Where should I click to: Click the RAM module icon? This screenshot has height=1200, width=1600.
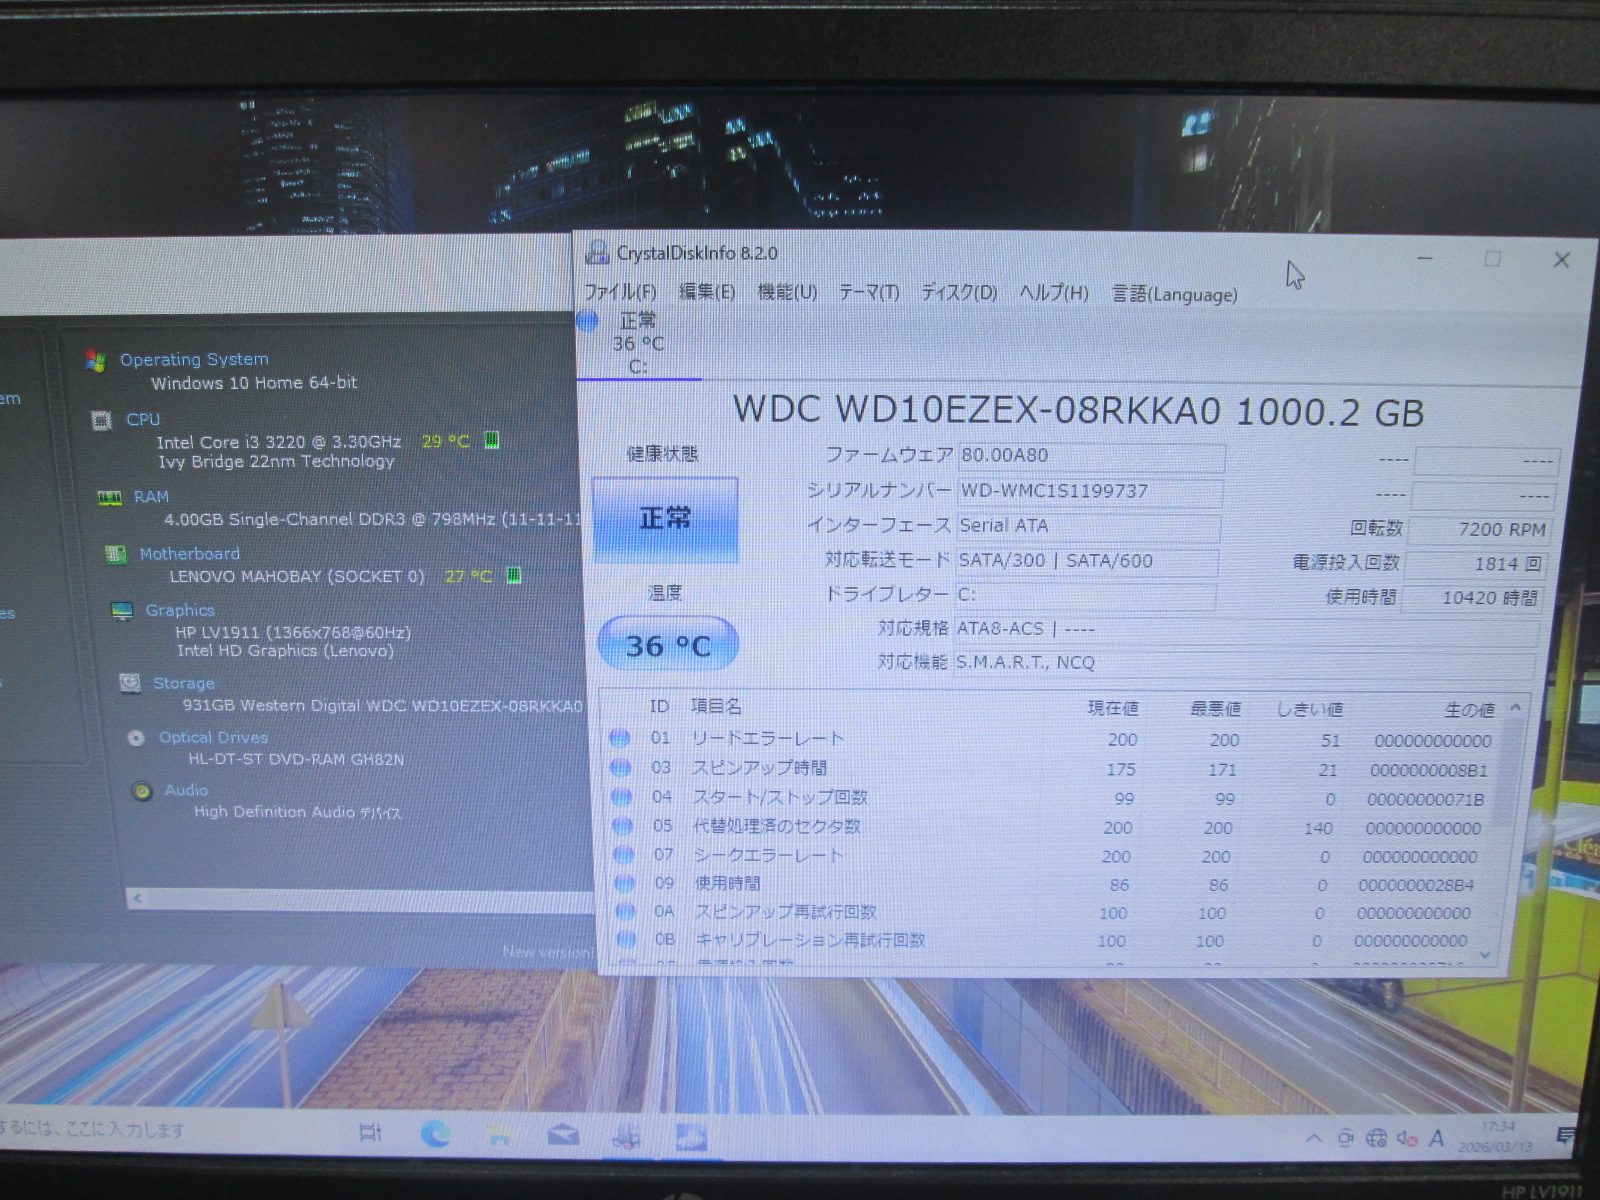click(x=109, y=497)
